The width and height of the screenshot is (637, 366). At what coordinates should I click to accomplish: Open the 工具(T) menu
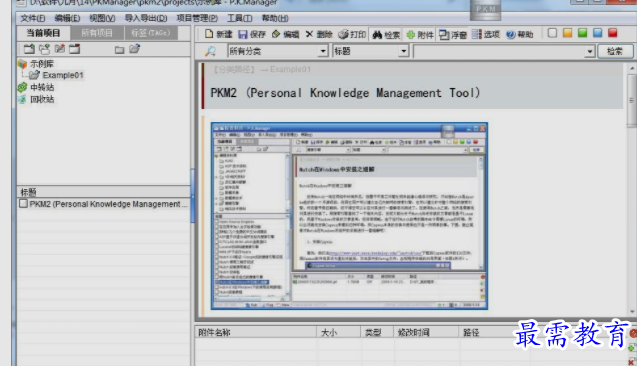click(x=239, y=18)
